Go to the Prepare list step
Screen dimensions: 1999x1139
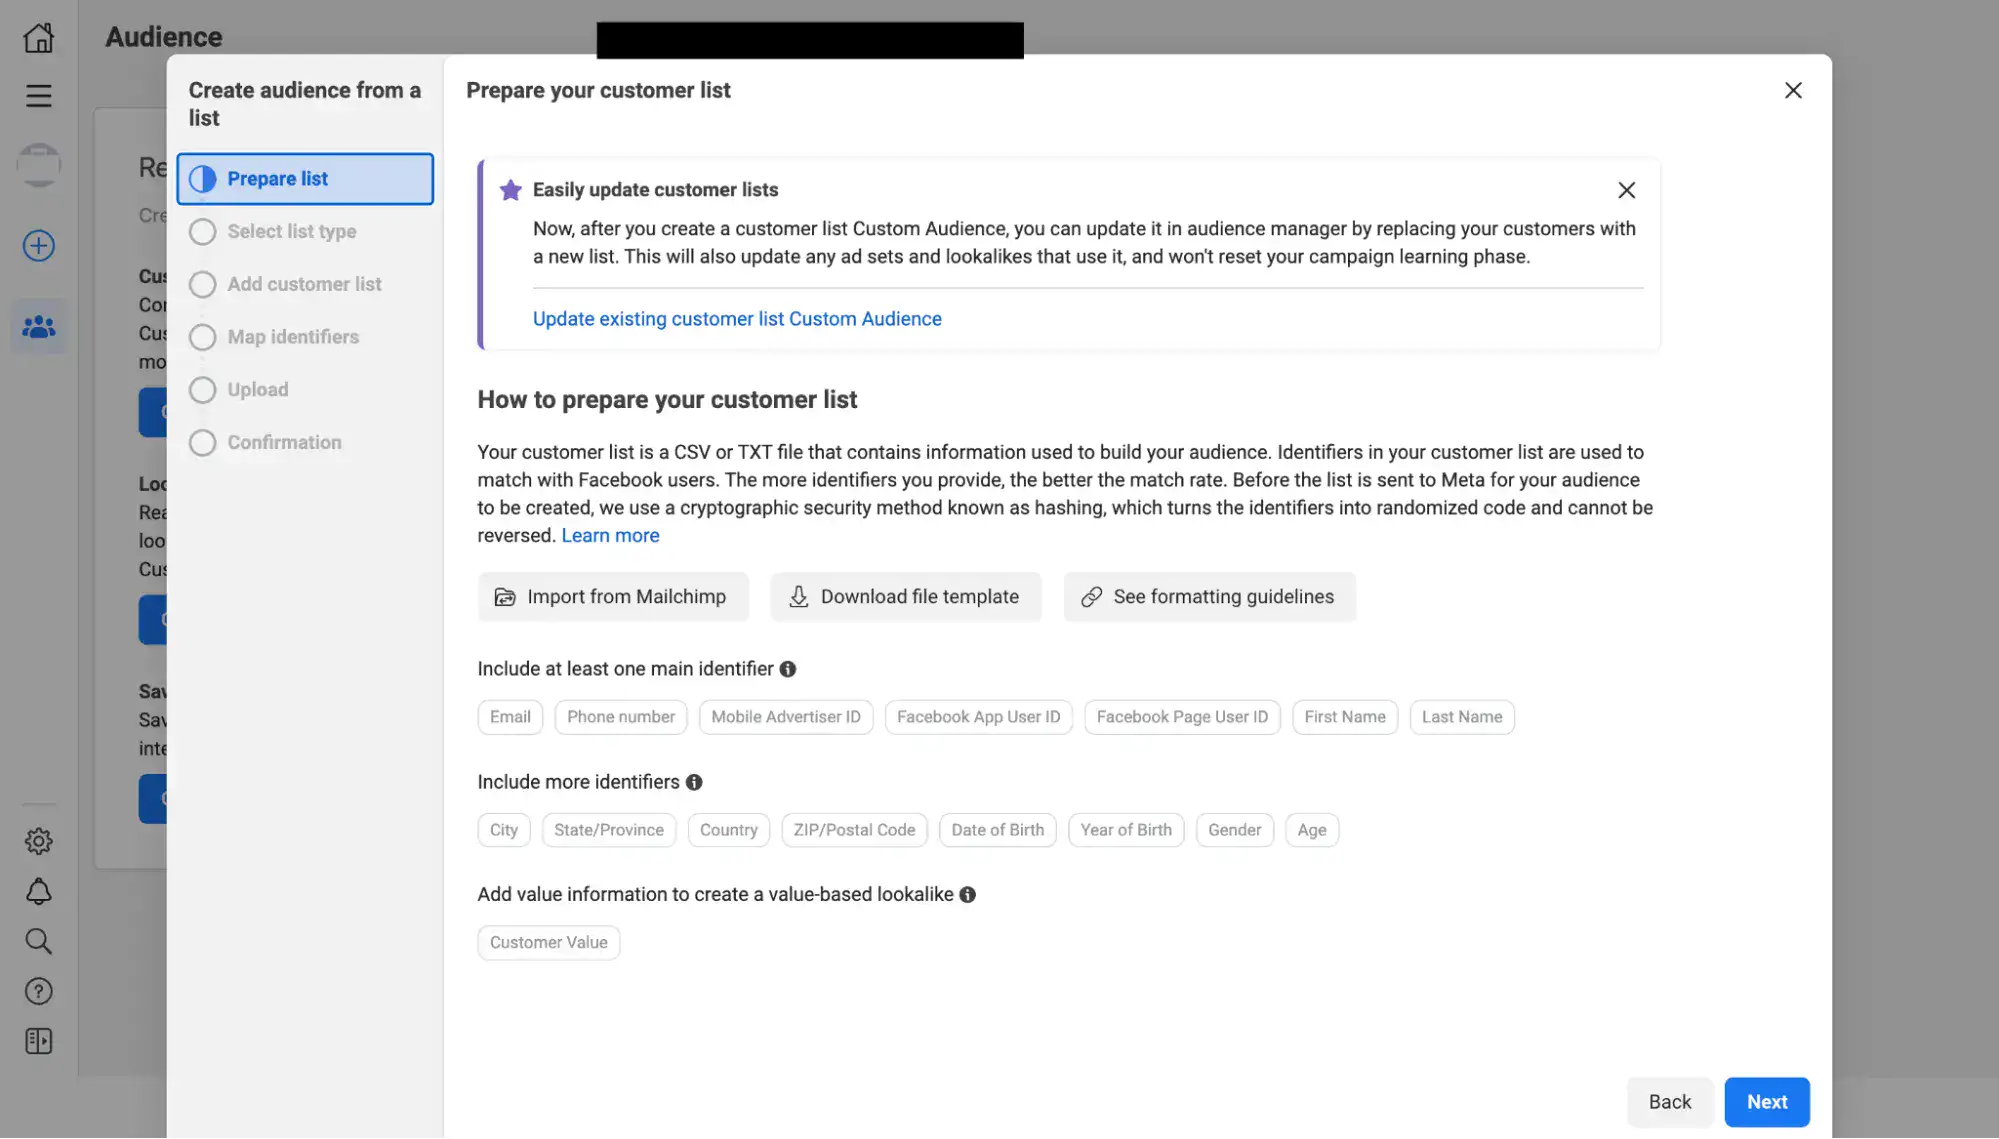click(304, 179)
